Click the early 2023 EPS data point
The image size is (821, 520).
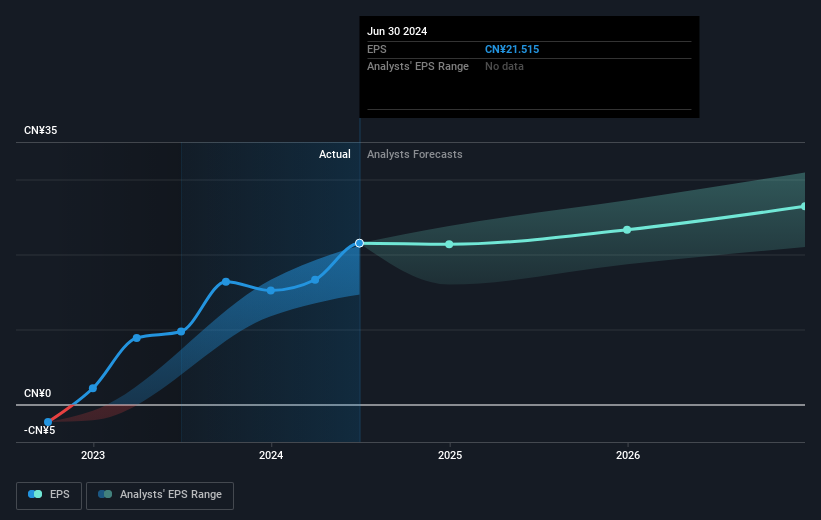[93, 388]
